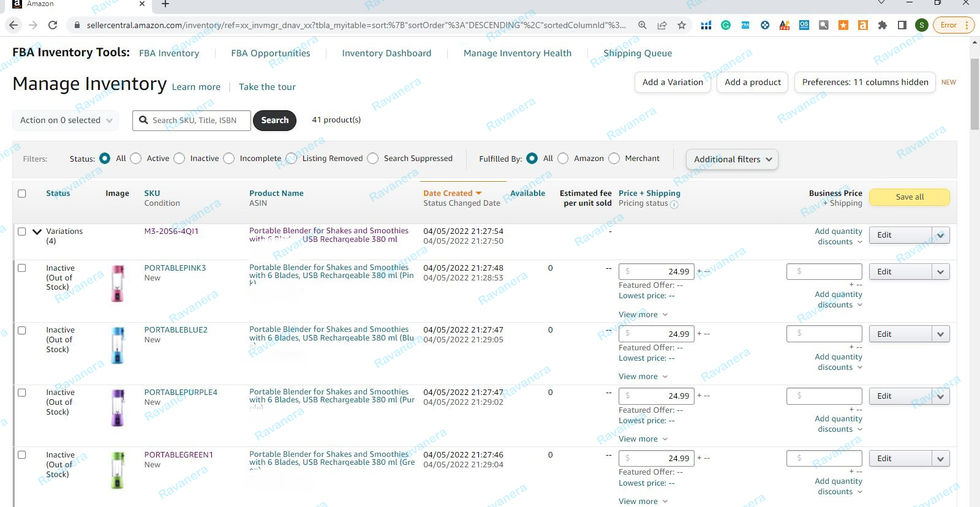980x507 pixels.
Task: Click the page's vertical scrollbar
Action: [974, 94]
